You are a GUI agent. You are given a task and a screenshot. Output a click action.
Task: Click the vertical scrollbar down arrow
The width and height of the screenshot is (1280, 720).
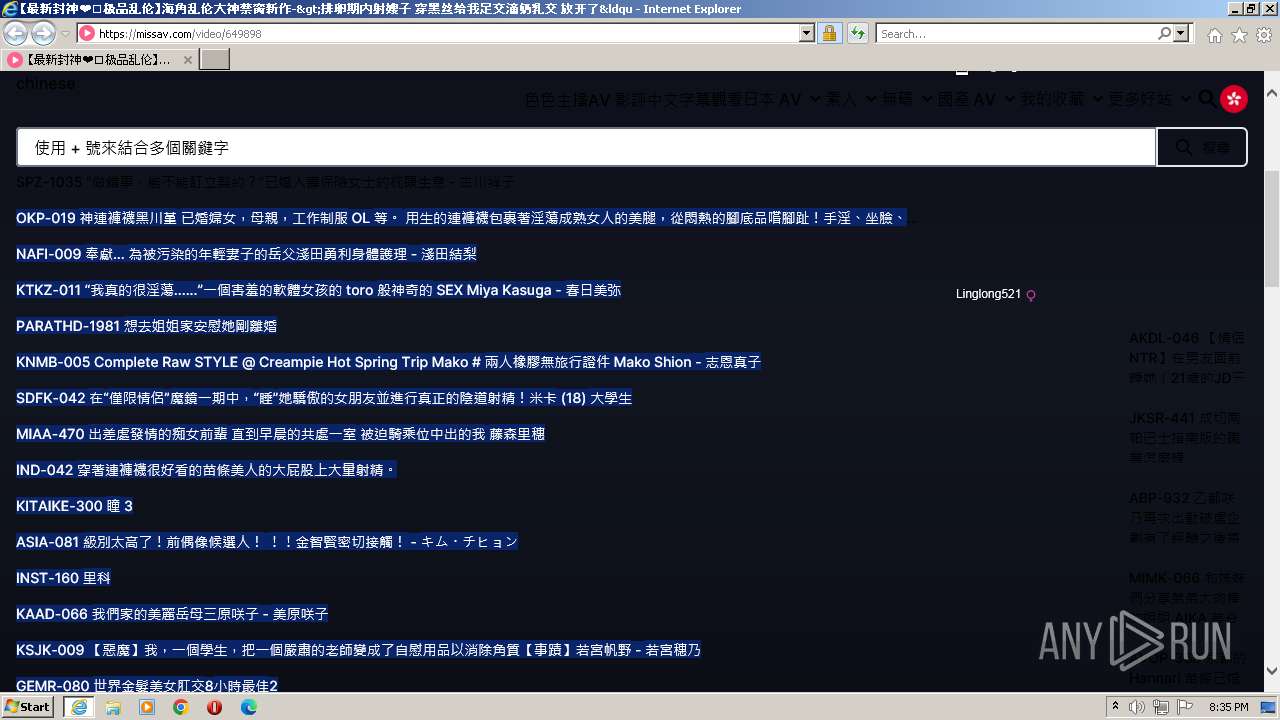(x=1271, y=671)
